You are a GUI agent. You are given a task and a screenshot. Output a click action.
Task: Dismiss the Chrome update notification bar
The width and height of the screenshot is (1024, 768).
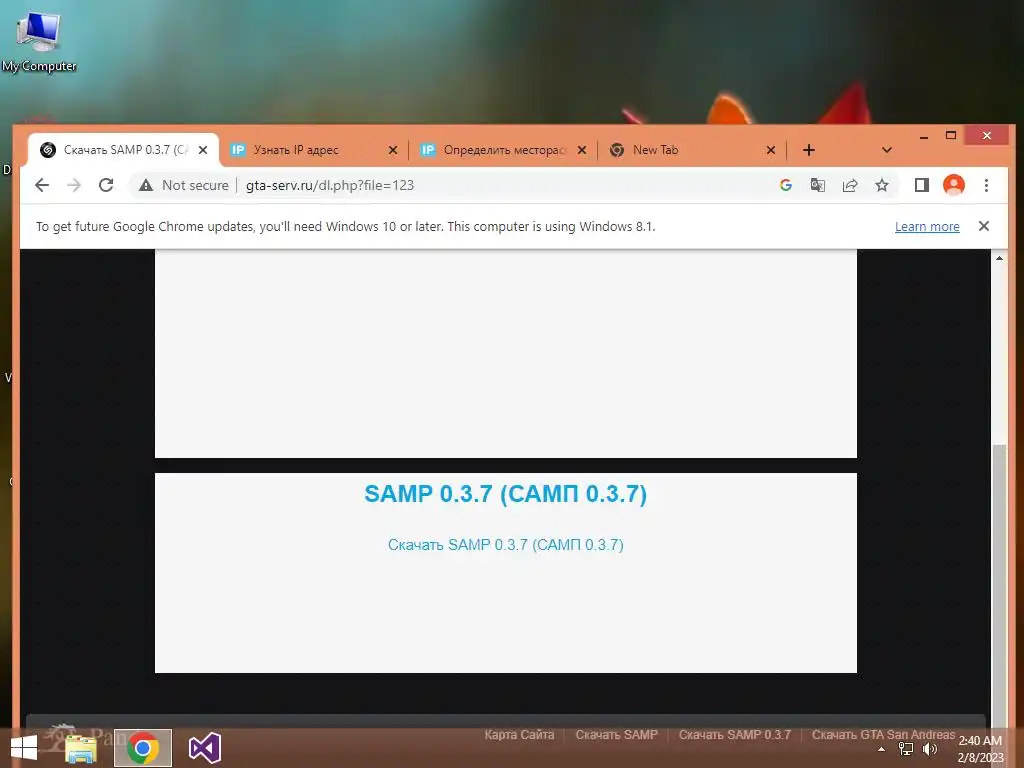(x=984, y=226)
